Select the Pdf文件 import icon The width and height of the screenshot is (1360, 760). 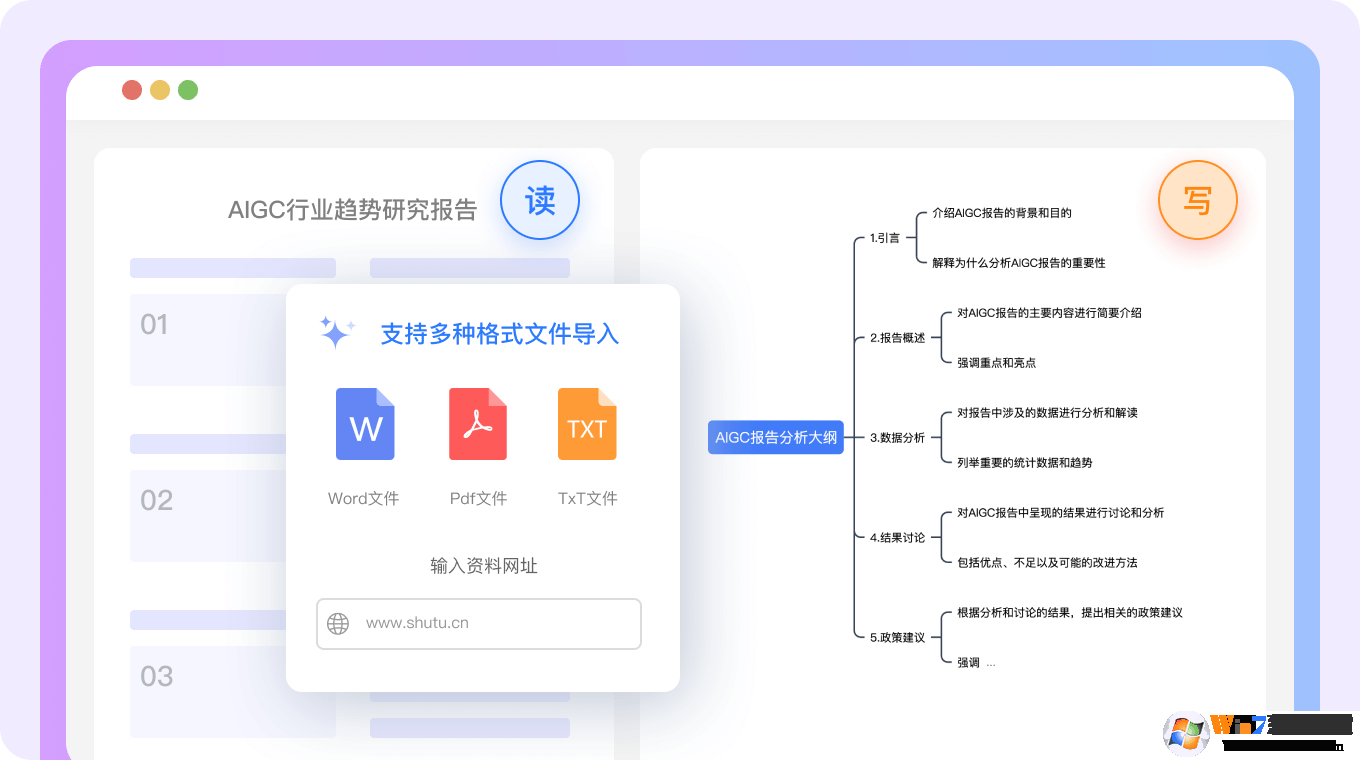point(478,424)
